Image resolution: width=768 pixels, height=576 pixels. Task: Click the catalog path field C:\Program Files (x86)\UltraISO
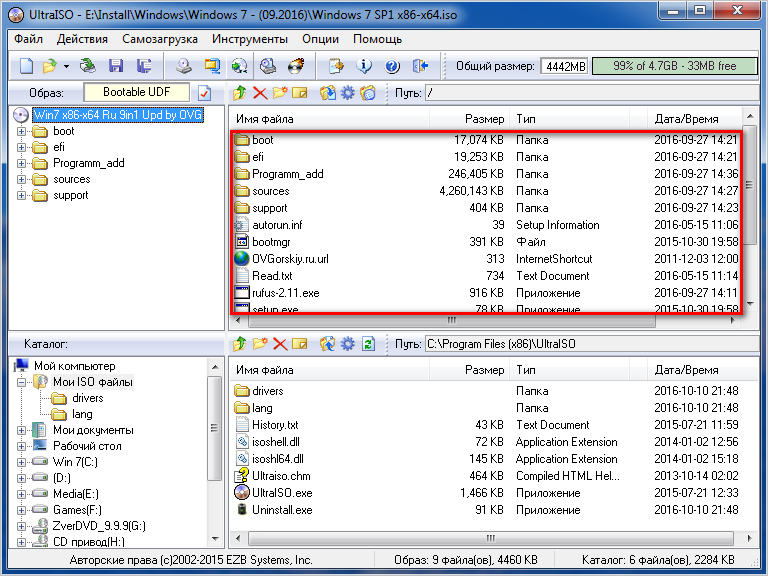point(591,344)
